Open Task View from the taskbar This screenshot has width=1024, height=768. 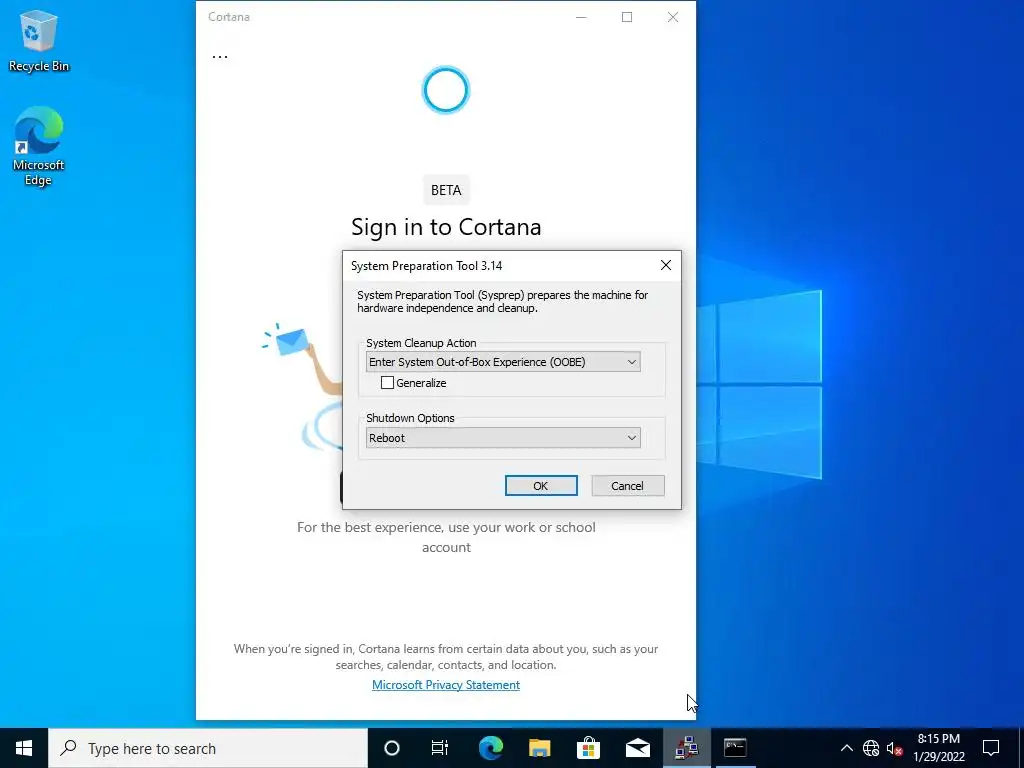440,748
